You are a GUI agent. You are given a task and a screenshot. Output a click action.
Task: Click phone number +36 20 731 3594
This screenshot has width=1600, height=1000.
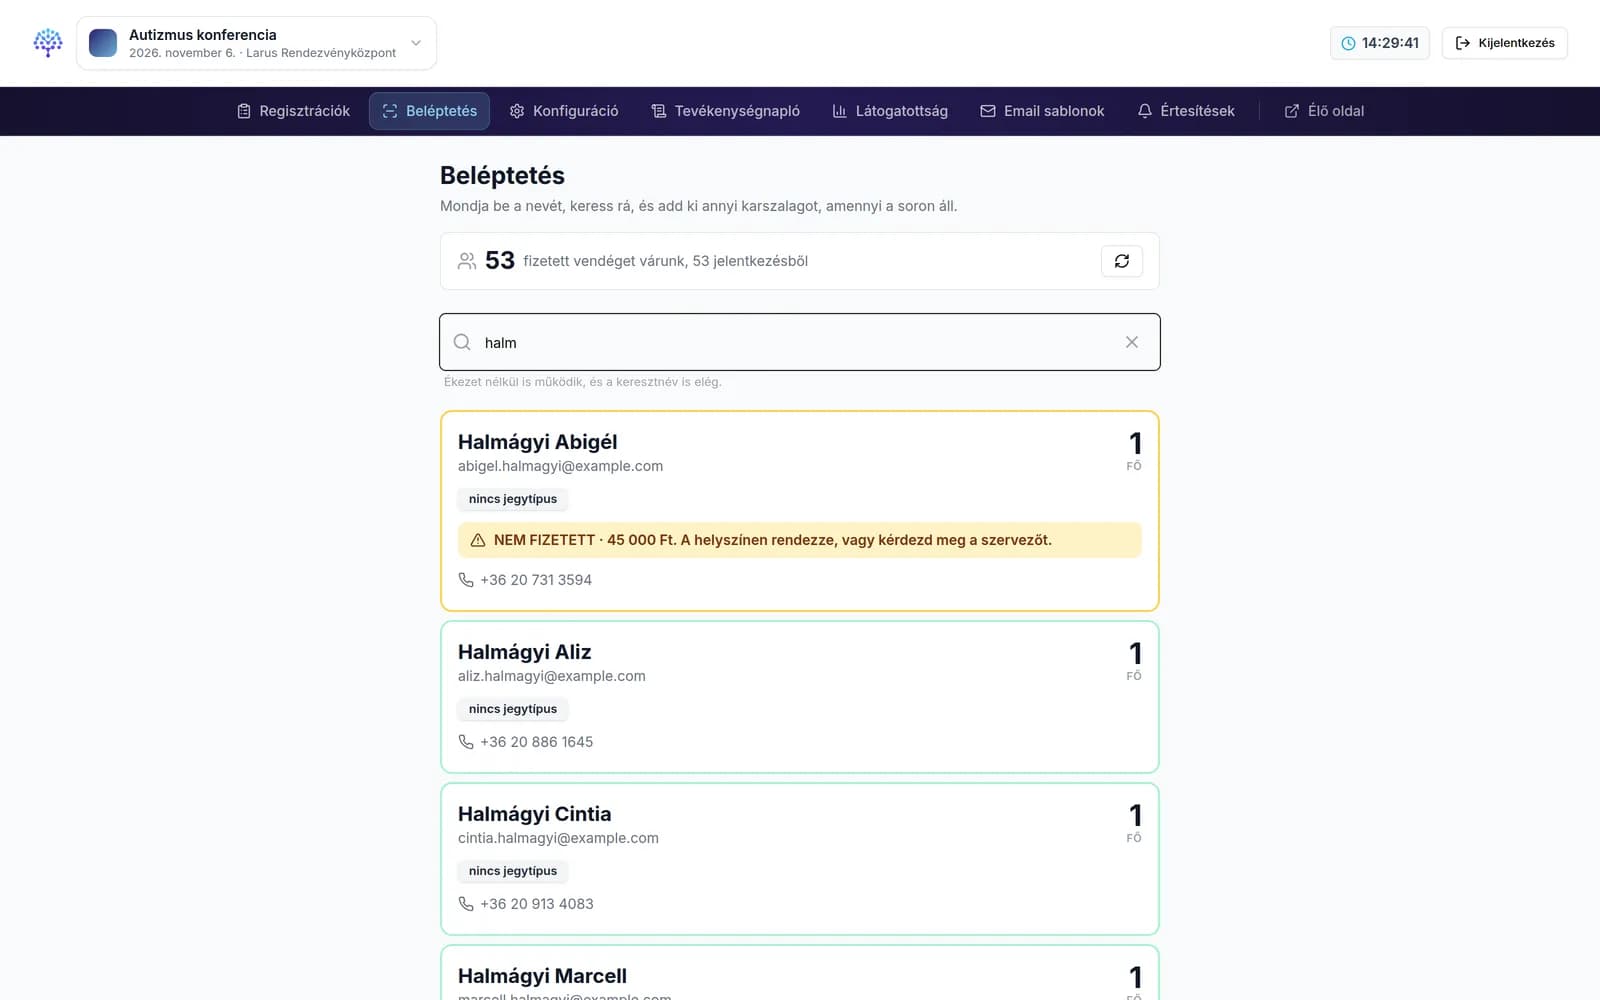(536, 580)
